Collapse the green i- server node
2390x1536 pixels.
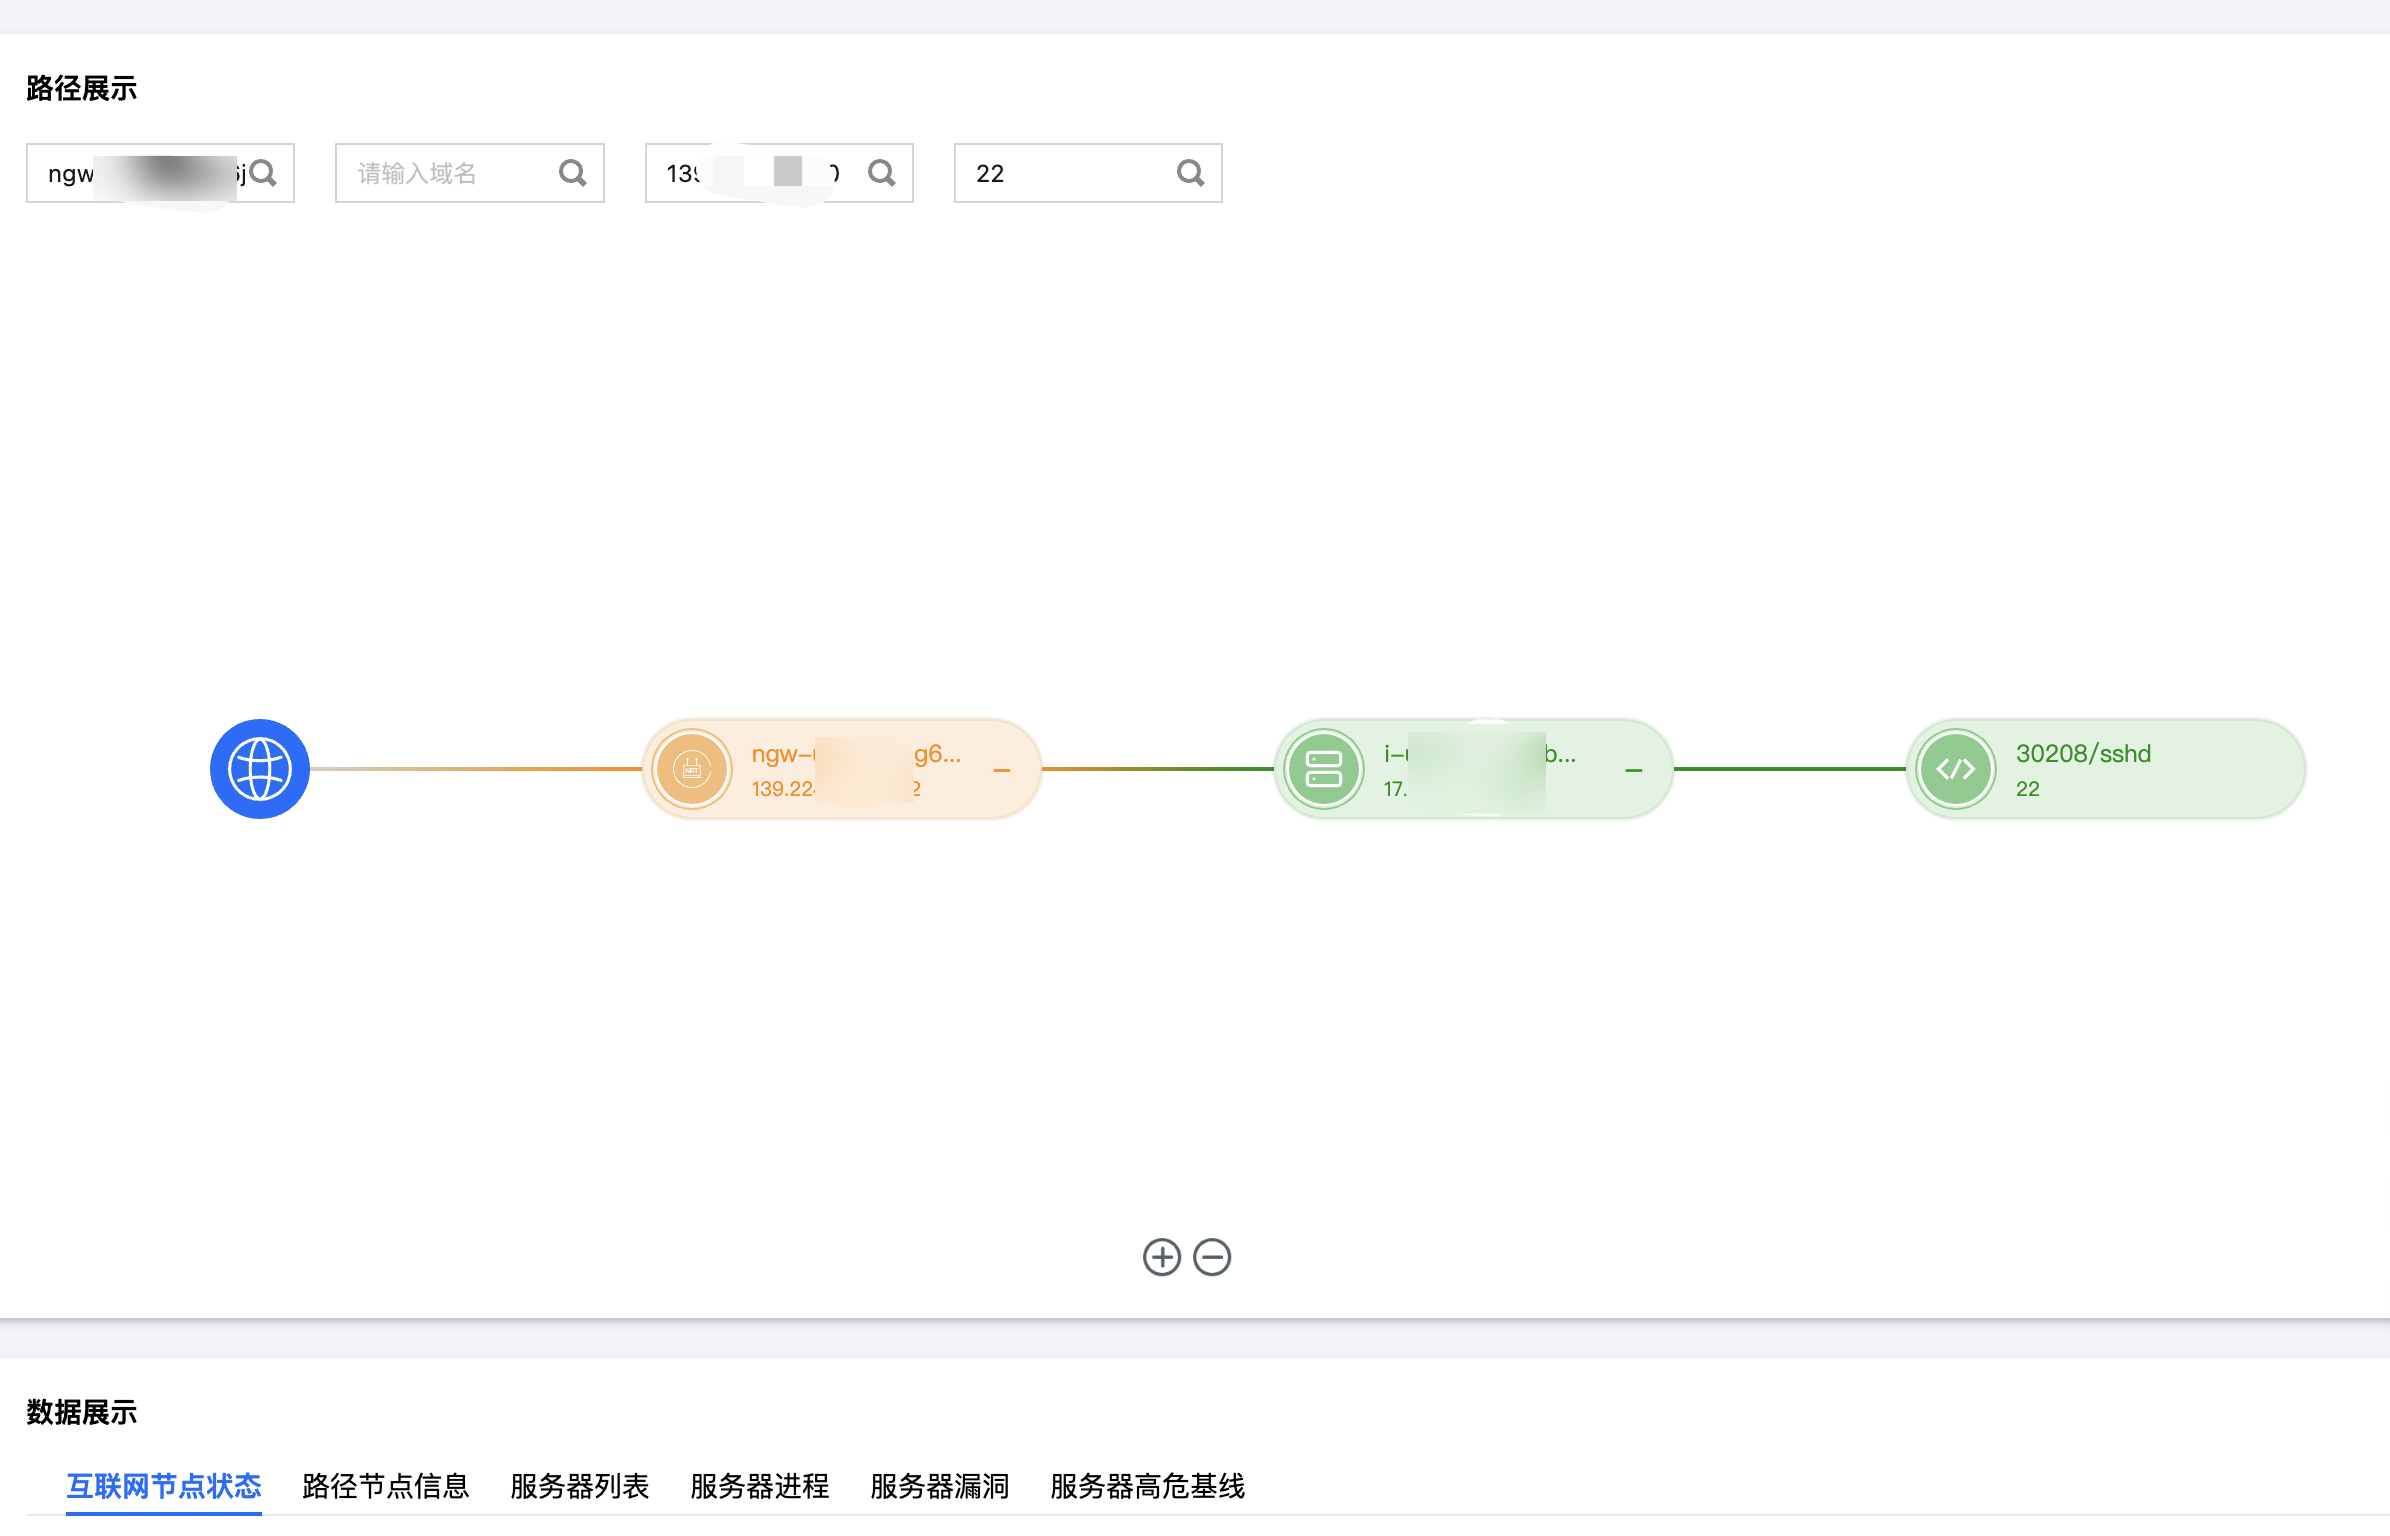pyautogui.click(x=1633, y=770)
